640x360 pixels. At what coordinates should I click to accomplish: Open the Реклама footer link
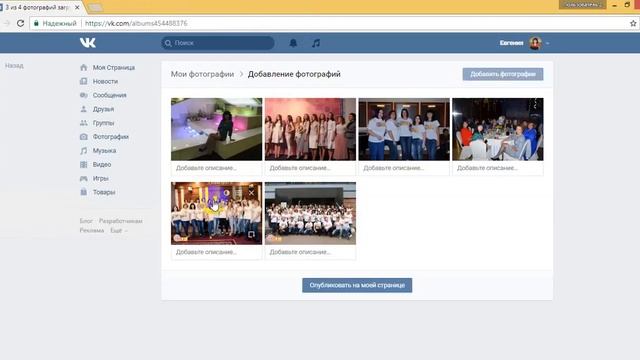(92, 231)
